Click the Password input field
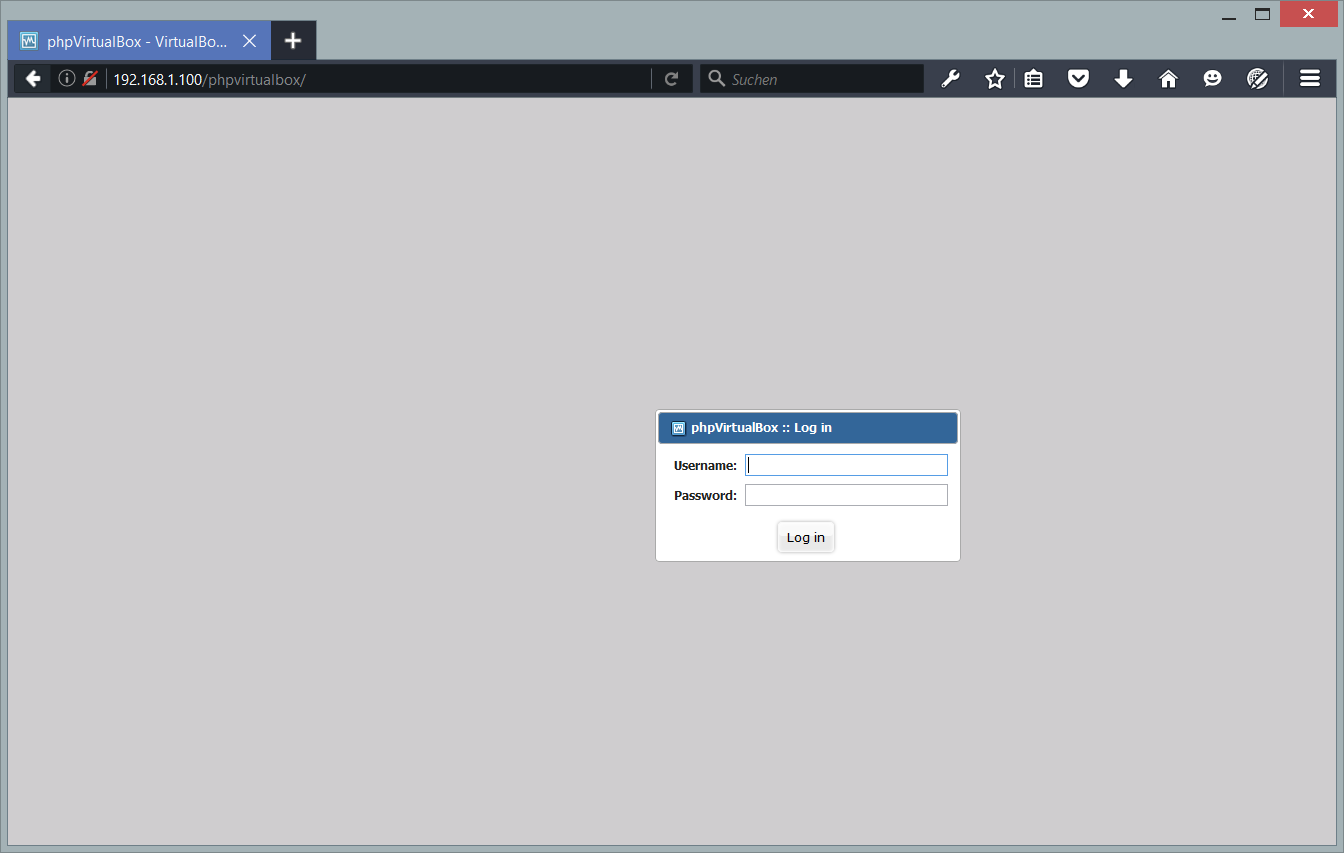 tap(846, 495)
